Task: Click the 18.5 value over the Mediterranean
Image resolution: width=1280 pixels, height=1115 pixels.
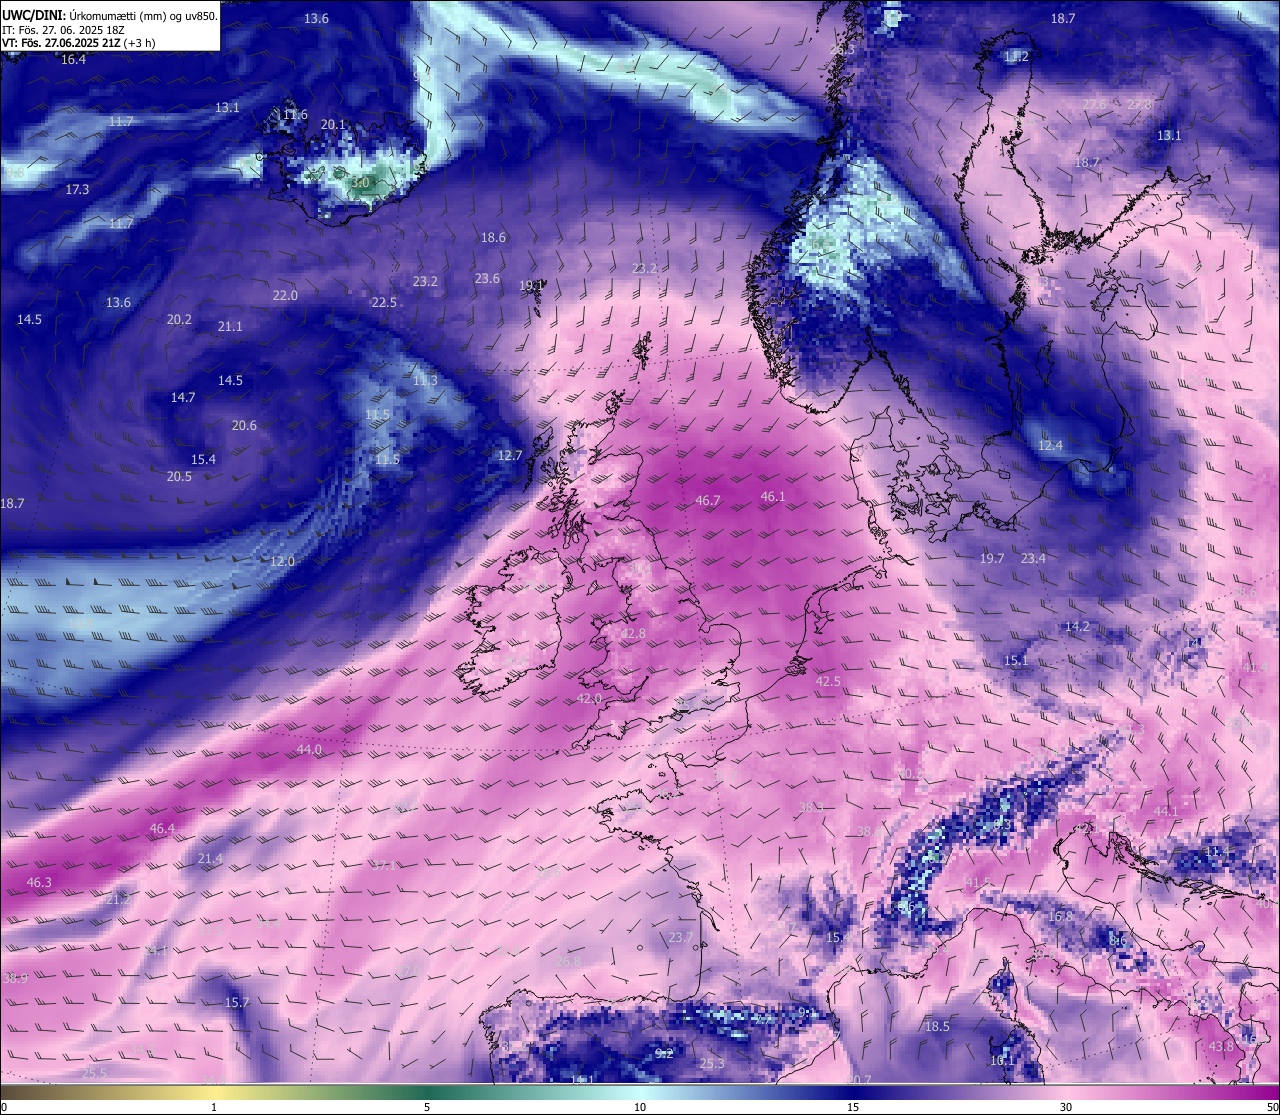Action: pos(937,1027)
